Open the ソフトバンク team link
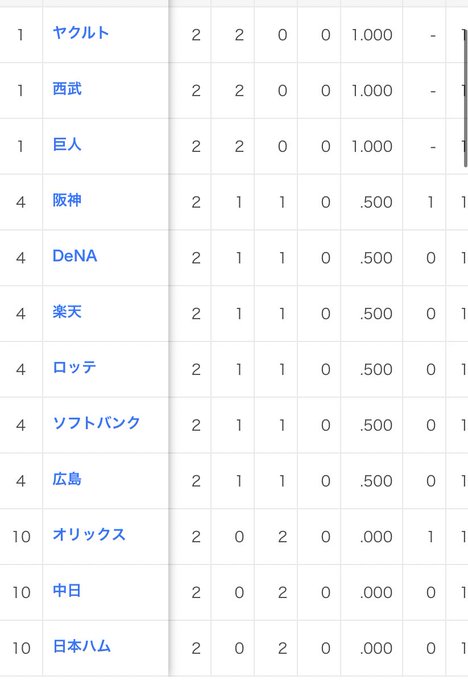The image size is (468, 680). pyautogui.click(x=96, y=423)
